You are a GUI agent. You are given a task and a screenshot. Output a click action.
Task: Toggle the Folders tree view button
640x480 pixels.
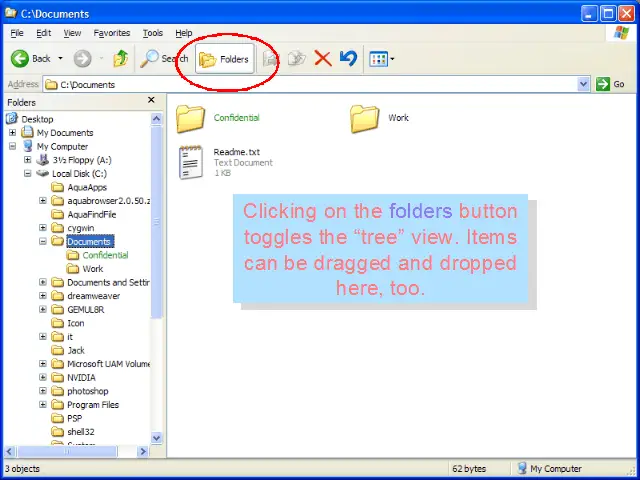point(224,59)
